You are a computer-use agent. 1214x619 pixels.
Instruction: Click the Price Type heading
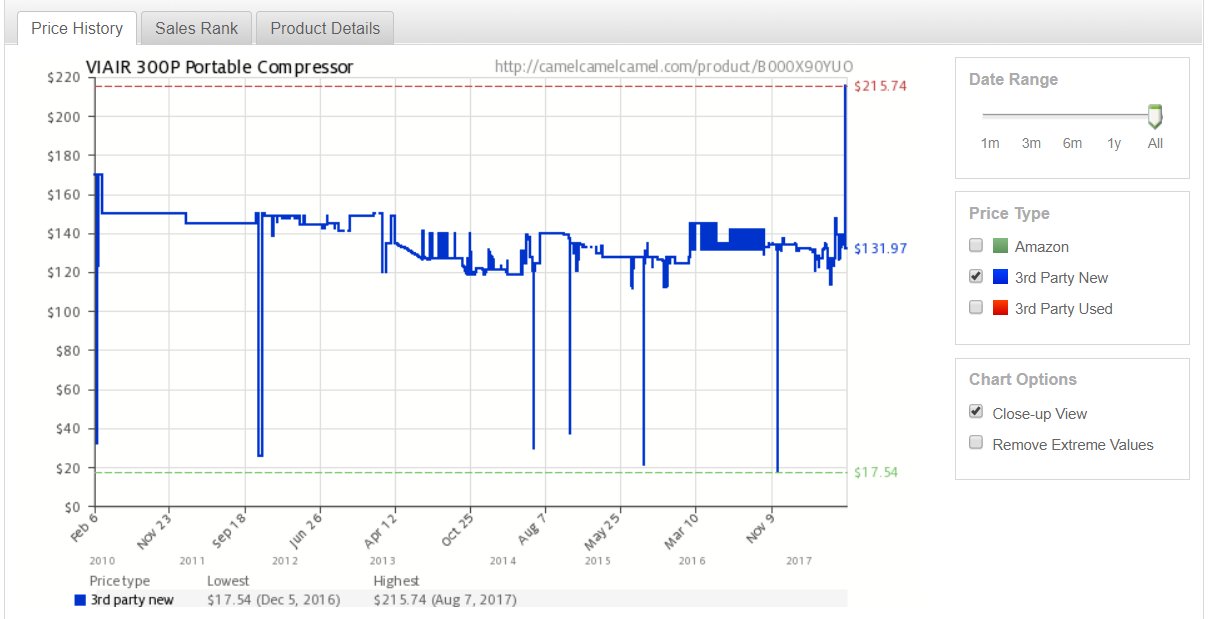pyautogui.click(x=1009, y=213)
